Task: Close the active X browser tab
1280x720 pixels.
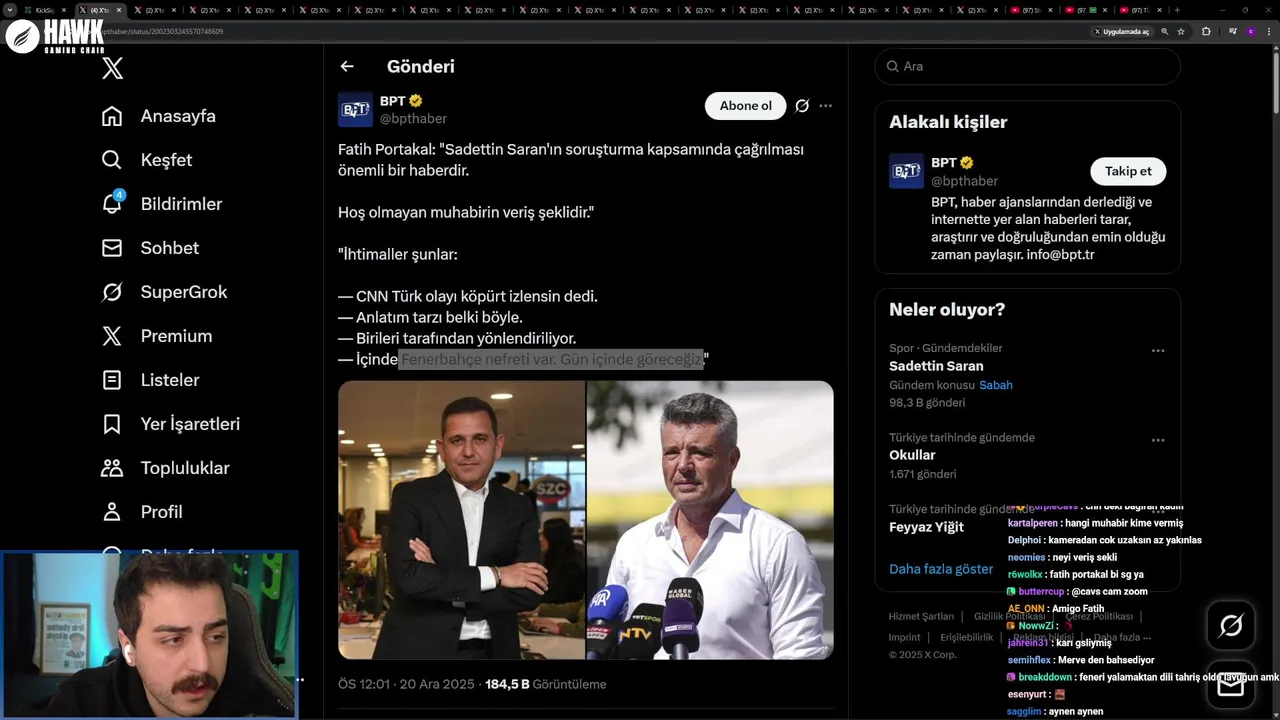Action: [x=119, y=10]
